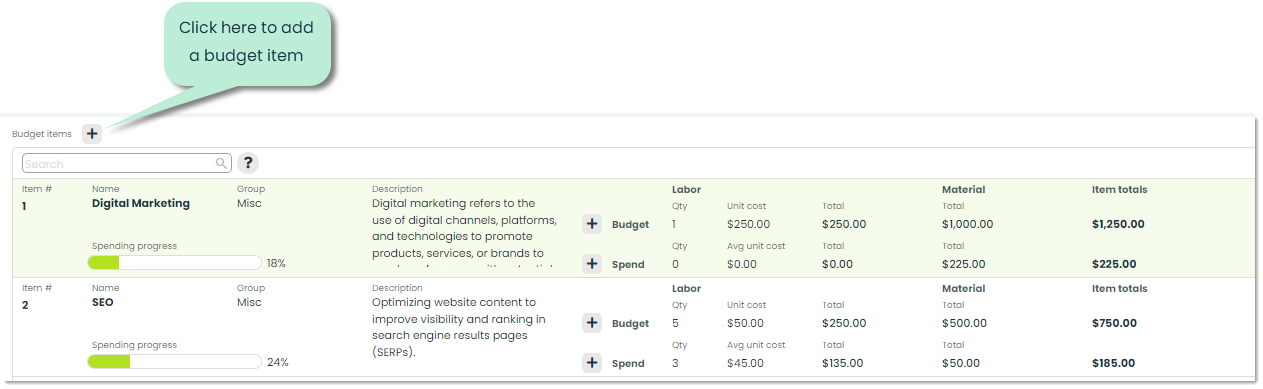The image size is (1263, 389).
Task: Click the Misc group of SEO
Action: tap(249, 302)
